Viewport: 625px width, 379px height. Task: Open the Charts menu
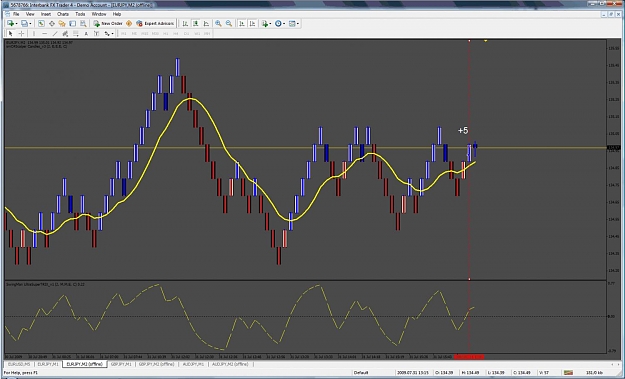click(x=63, y=14)
